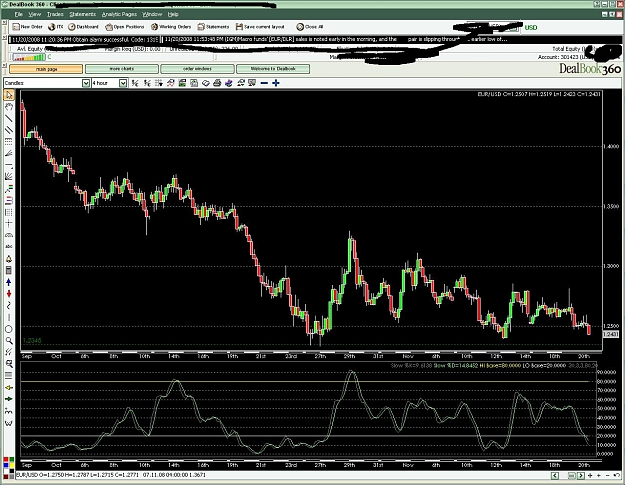Select the parallel channel lines tool

[9, 130]
